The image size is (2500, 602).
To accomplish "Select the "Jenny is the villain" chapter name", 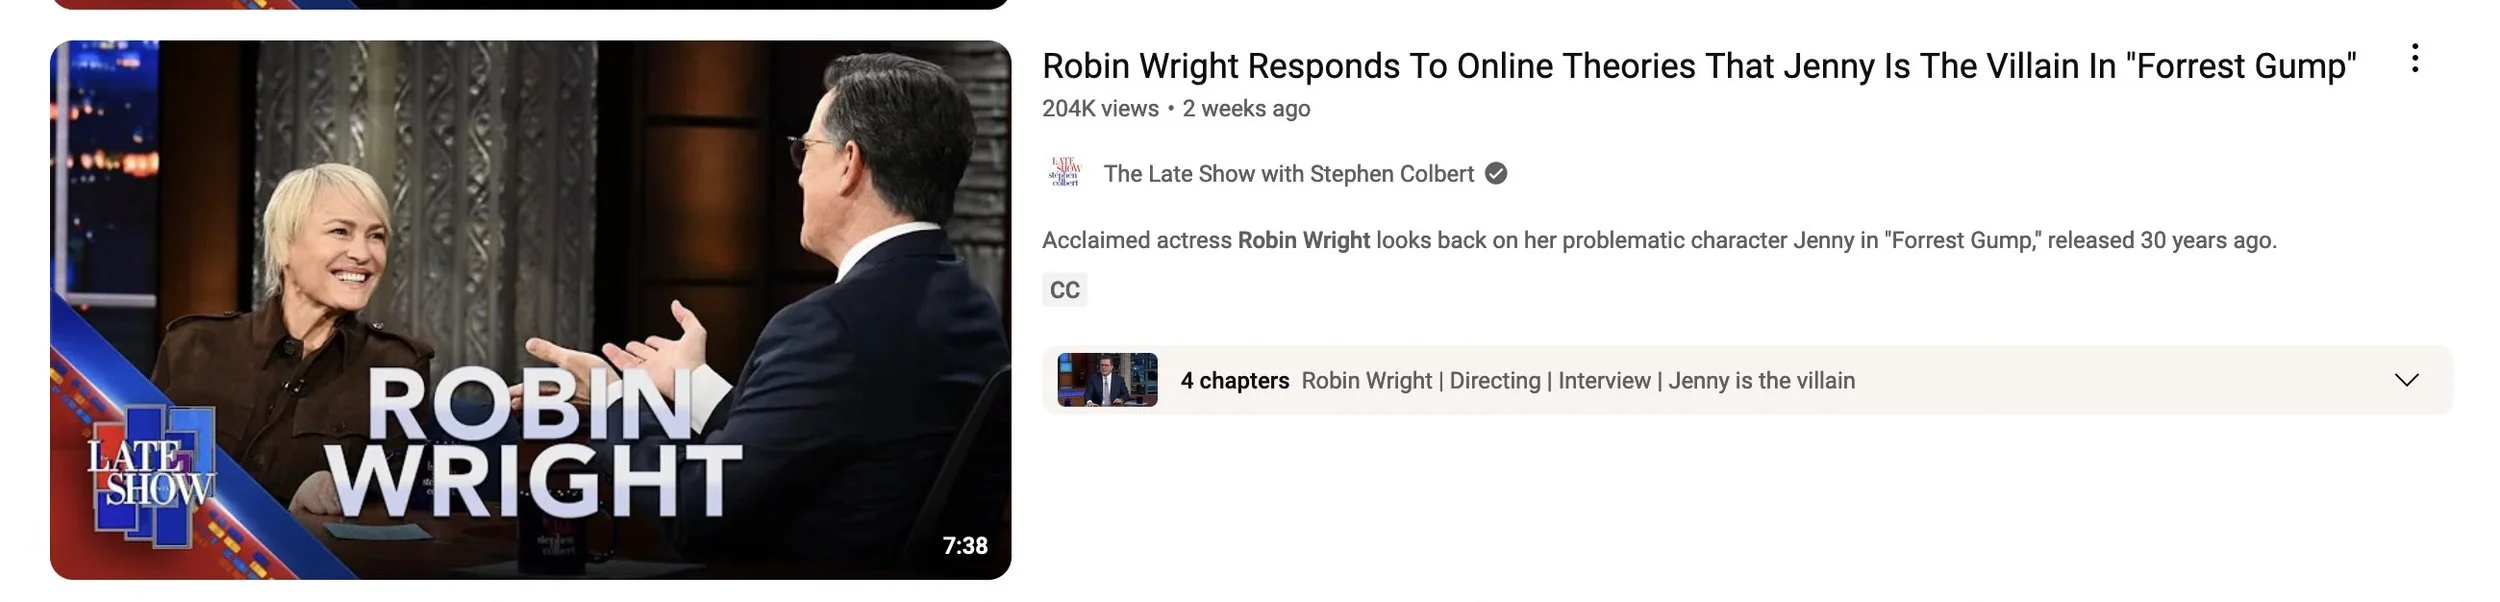I will (1761, 380).
